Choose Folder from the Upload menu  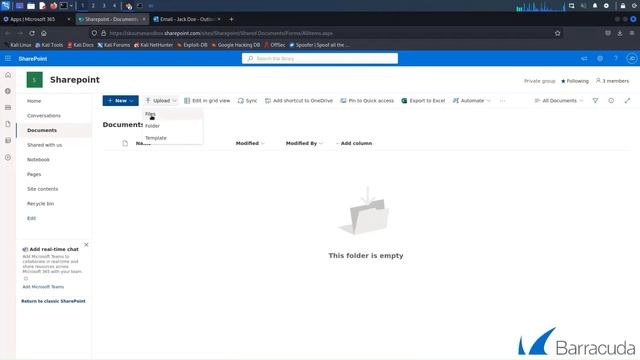[173, 126]
